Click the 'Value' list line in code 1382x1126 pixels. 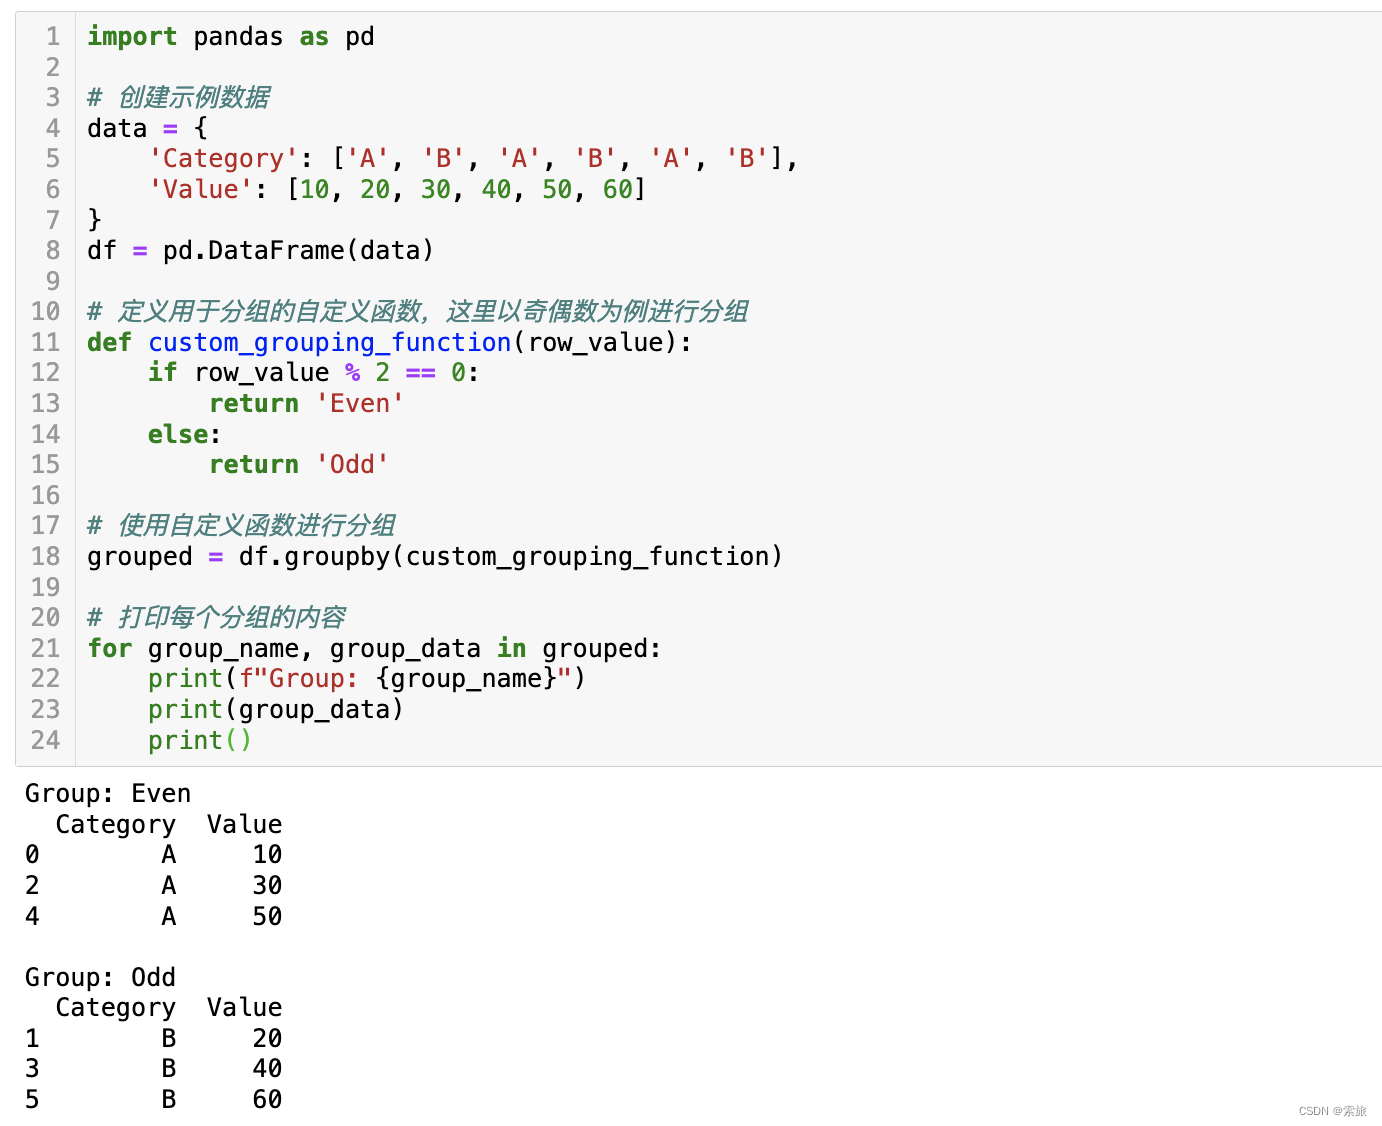(x=397, y=190)
